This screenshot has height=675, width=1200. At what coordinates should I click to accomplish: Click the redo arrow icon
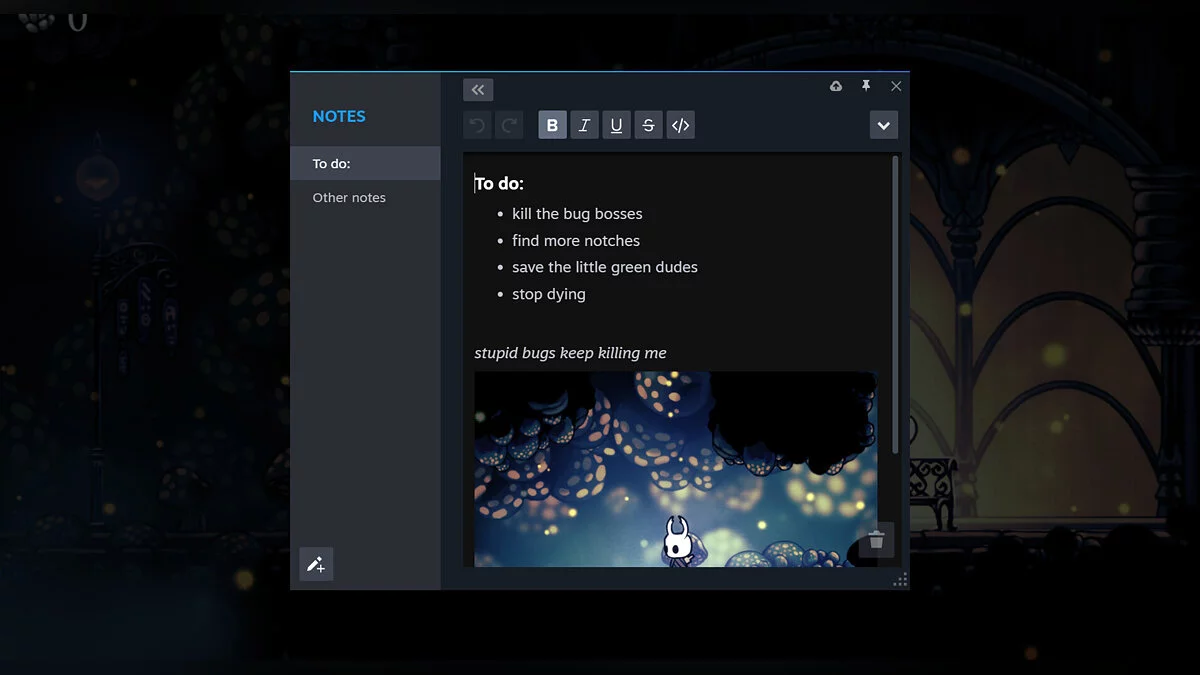click(x=509, y=125)
